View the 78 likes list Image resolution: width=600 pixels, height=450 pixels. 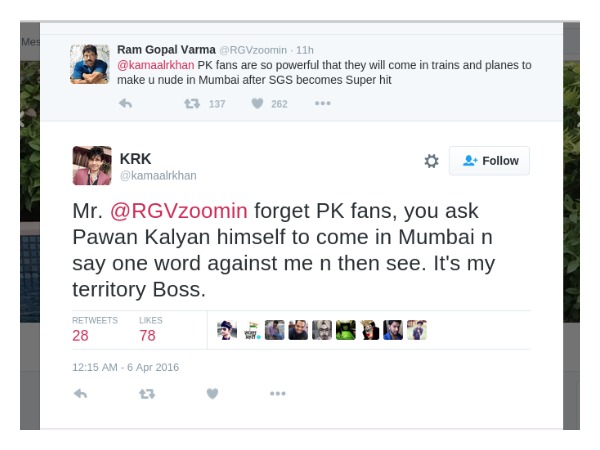(x=148, y=336)
